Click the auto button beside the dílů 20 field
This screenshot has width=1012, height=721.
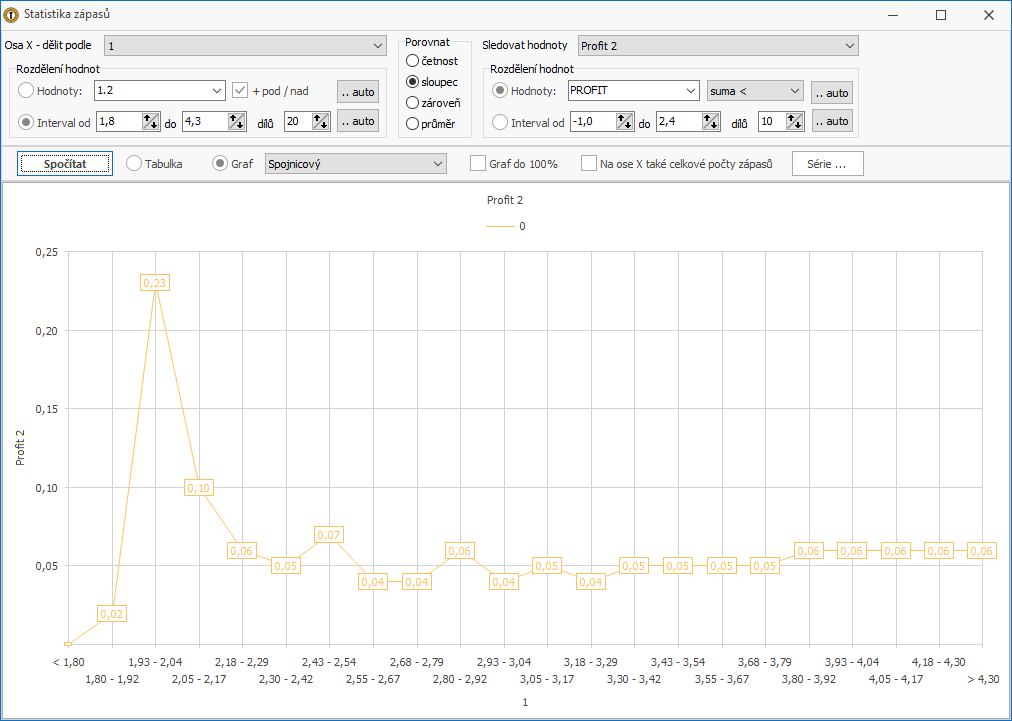[358, 121]
